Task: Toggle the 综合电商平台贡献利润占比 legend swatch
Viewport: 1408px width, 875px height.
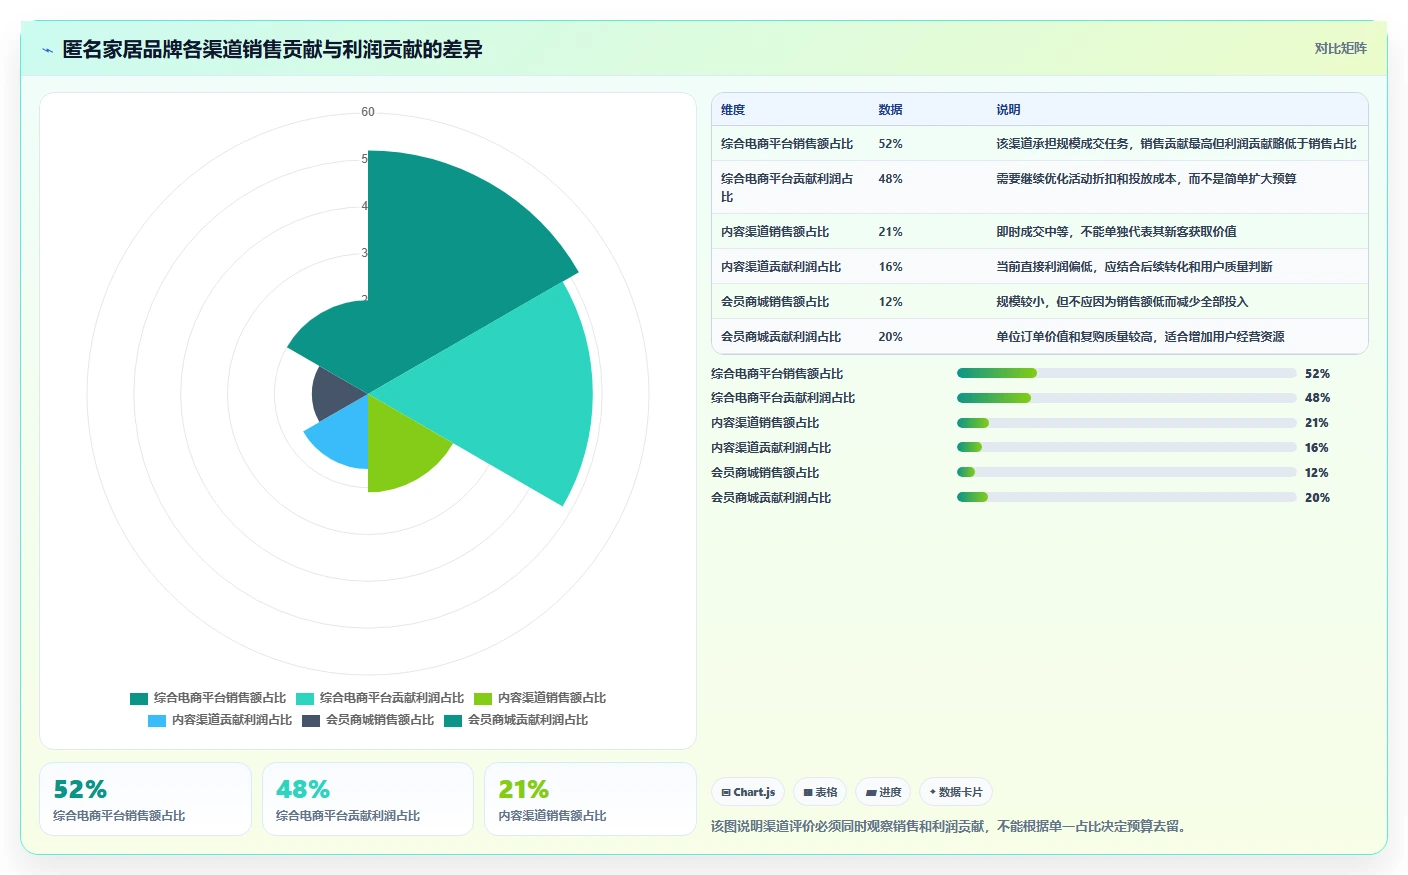Action: click(x=305, y=698)
